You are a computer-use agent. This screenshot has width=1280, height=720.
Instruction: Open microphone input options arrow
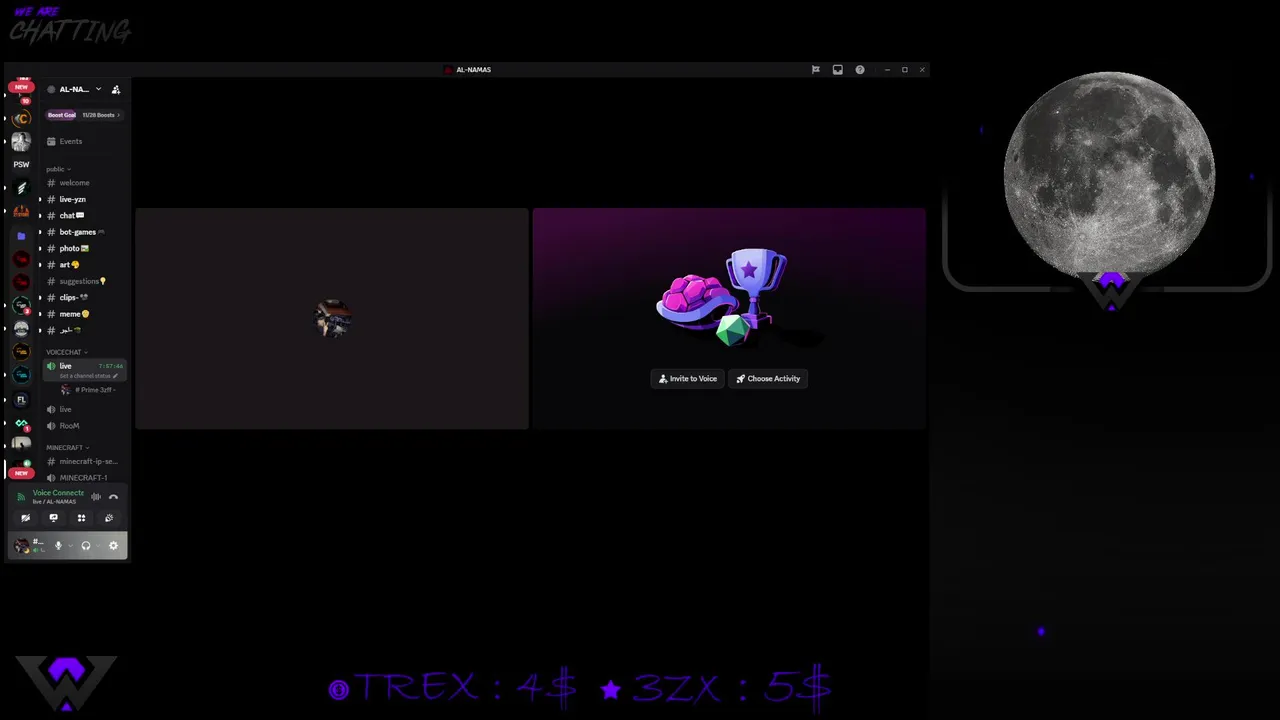click(70, 546)
